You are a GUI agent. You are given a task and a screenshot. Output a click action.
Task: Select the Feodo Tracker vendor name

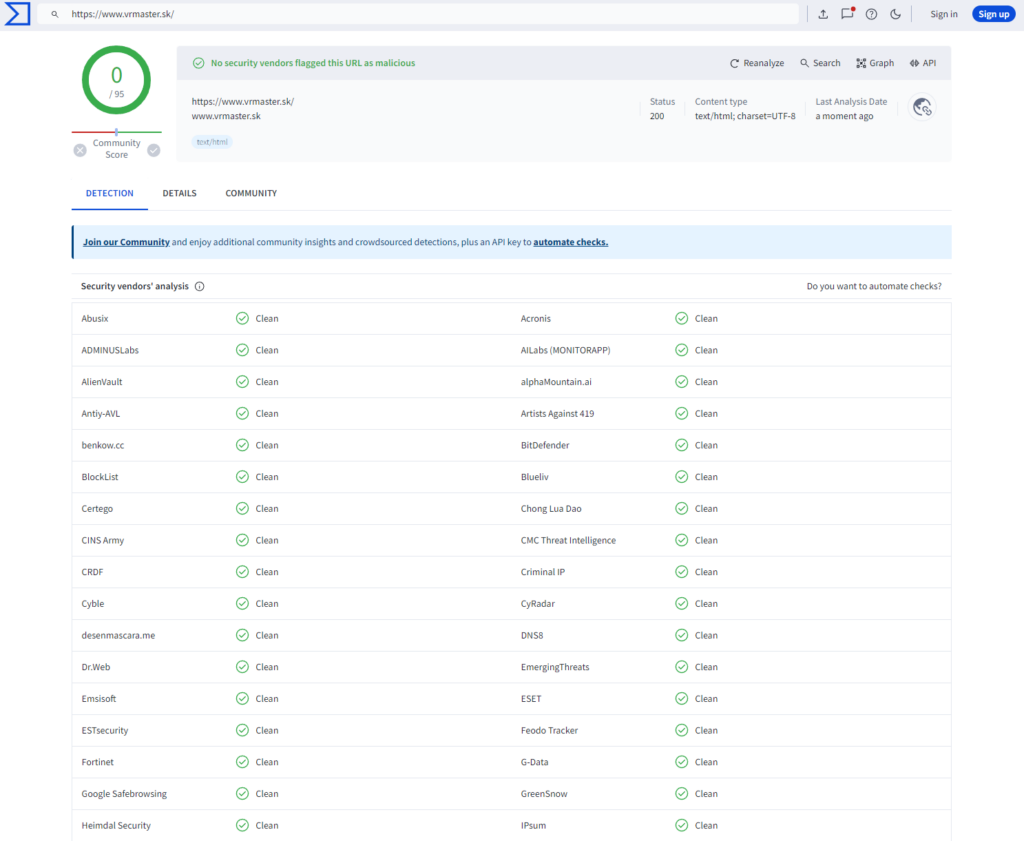(549, 731)
